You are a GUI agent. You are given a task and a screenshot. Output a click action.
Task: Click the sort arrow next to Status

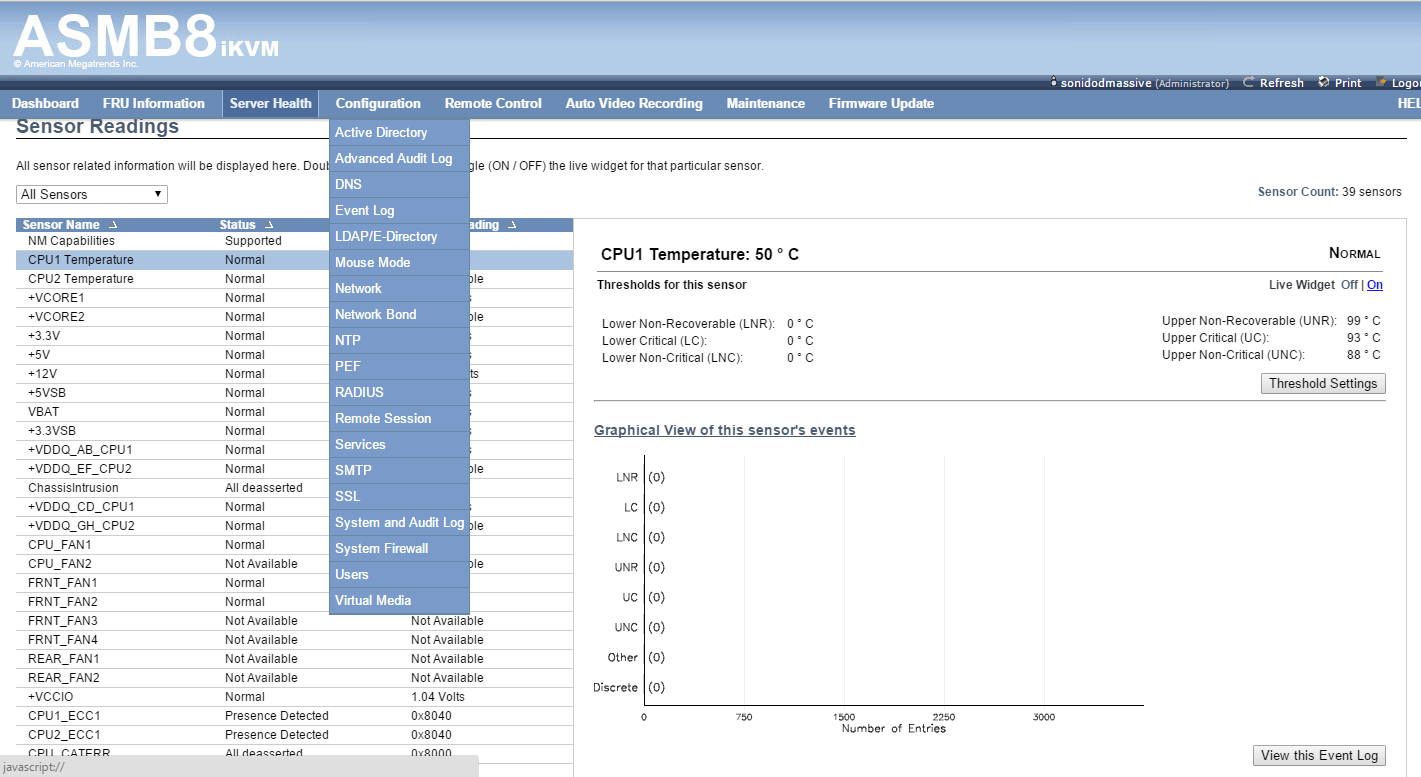point(269,225)
